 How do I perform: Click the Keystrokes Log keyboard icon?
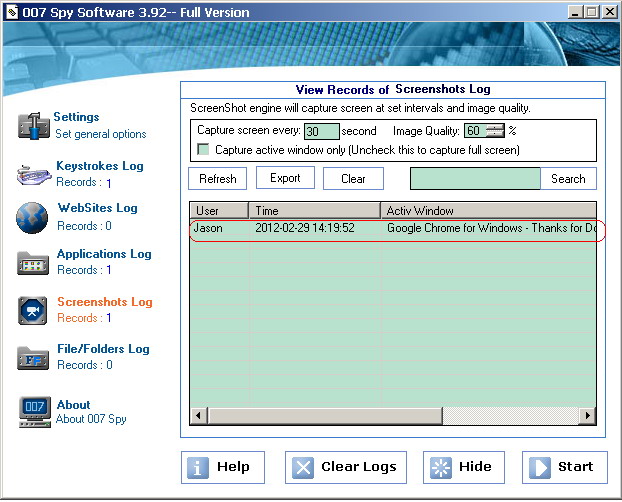coord(33,175)
